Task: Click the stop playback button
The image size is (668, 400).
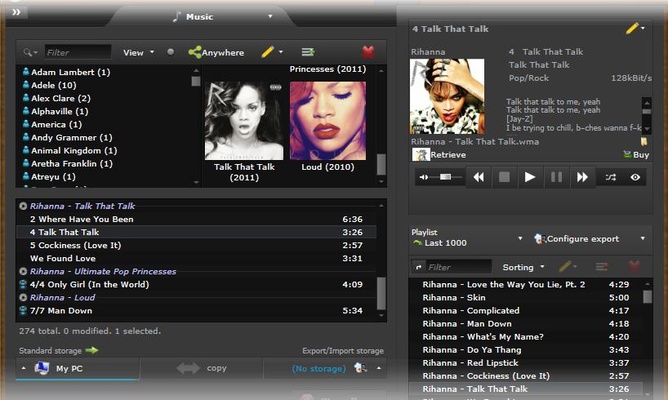Action: 504,177
